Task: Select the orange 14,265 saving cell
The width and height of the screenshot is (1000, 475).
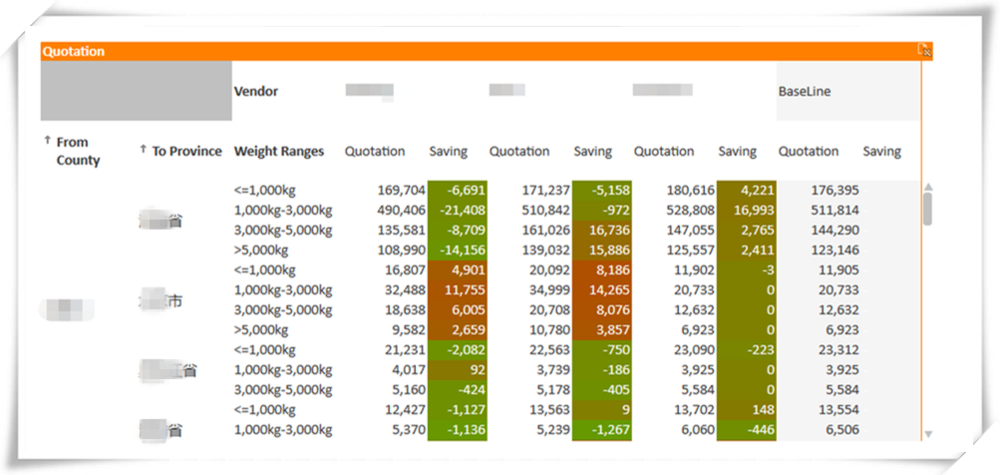Action: [x=601, y=291]
